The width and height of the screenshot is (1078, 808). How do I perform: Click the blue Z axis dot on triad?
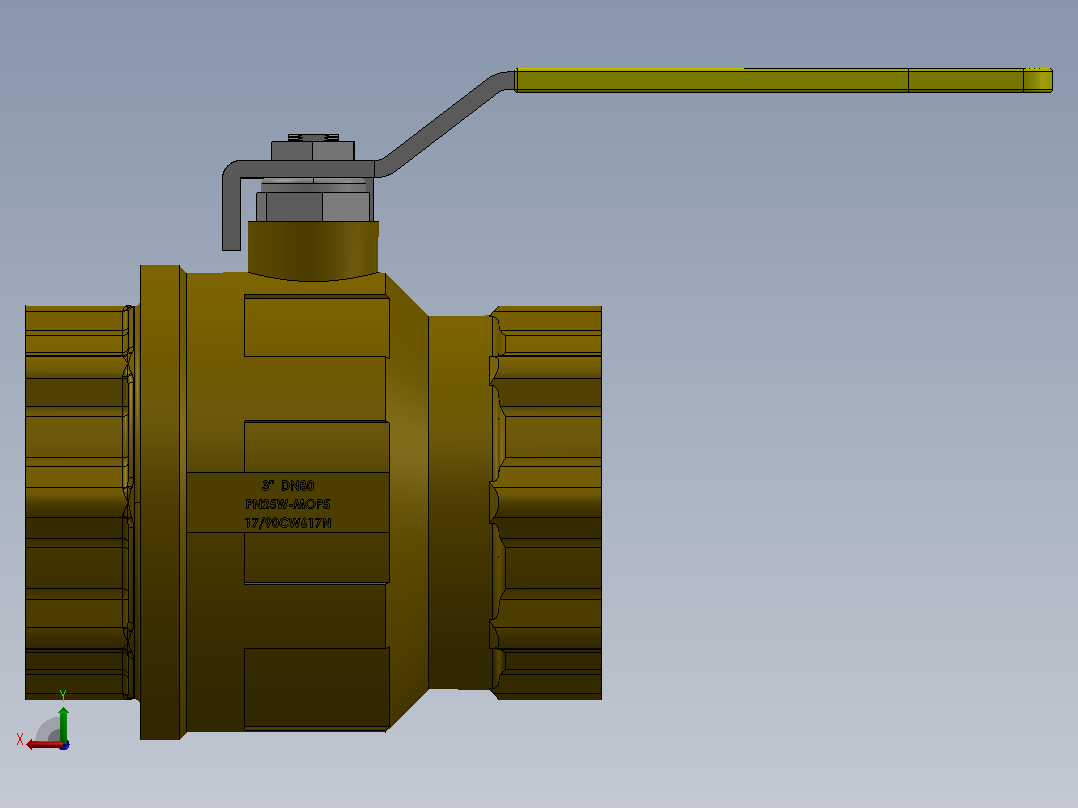coord(65,745)
